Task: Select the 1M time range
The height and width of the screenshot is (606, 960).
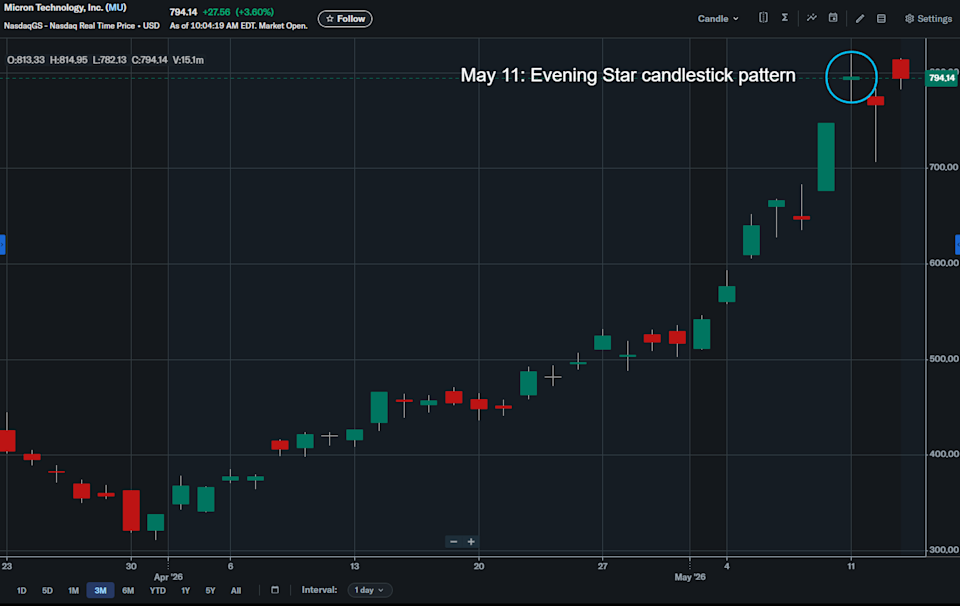Action: point(73,591)
